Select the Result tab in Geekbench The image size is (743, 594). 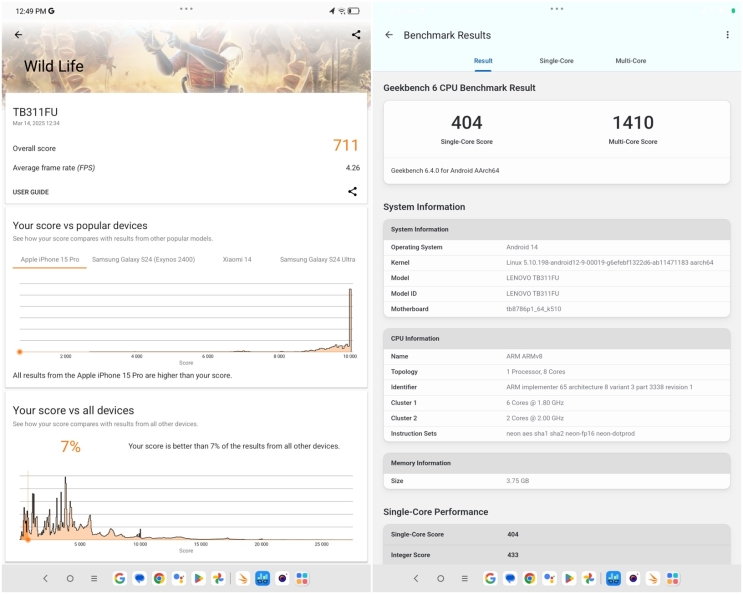pyautogui.click(x=483, y=61)
